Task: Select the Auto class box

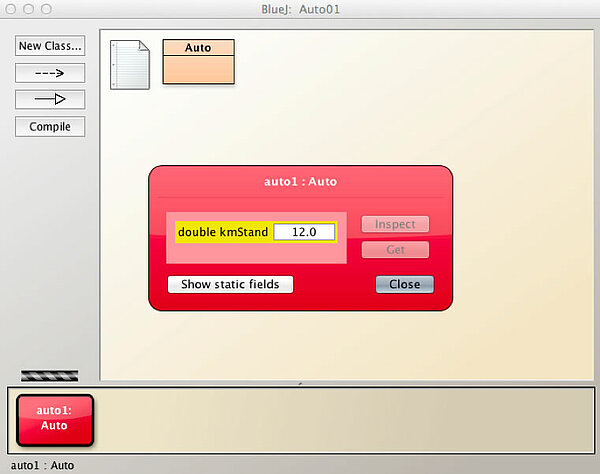Action: click(198, 62)
